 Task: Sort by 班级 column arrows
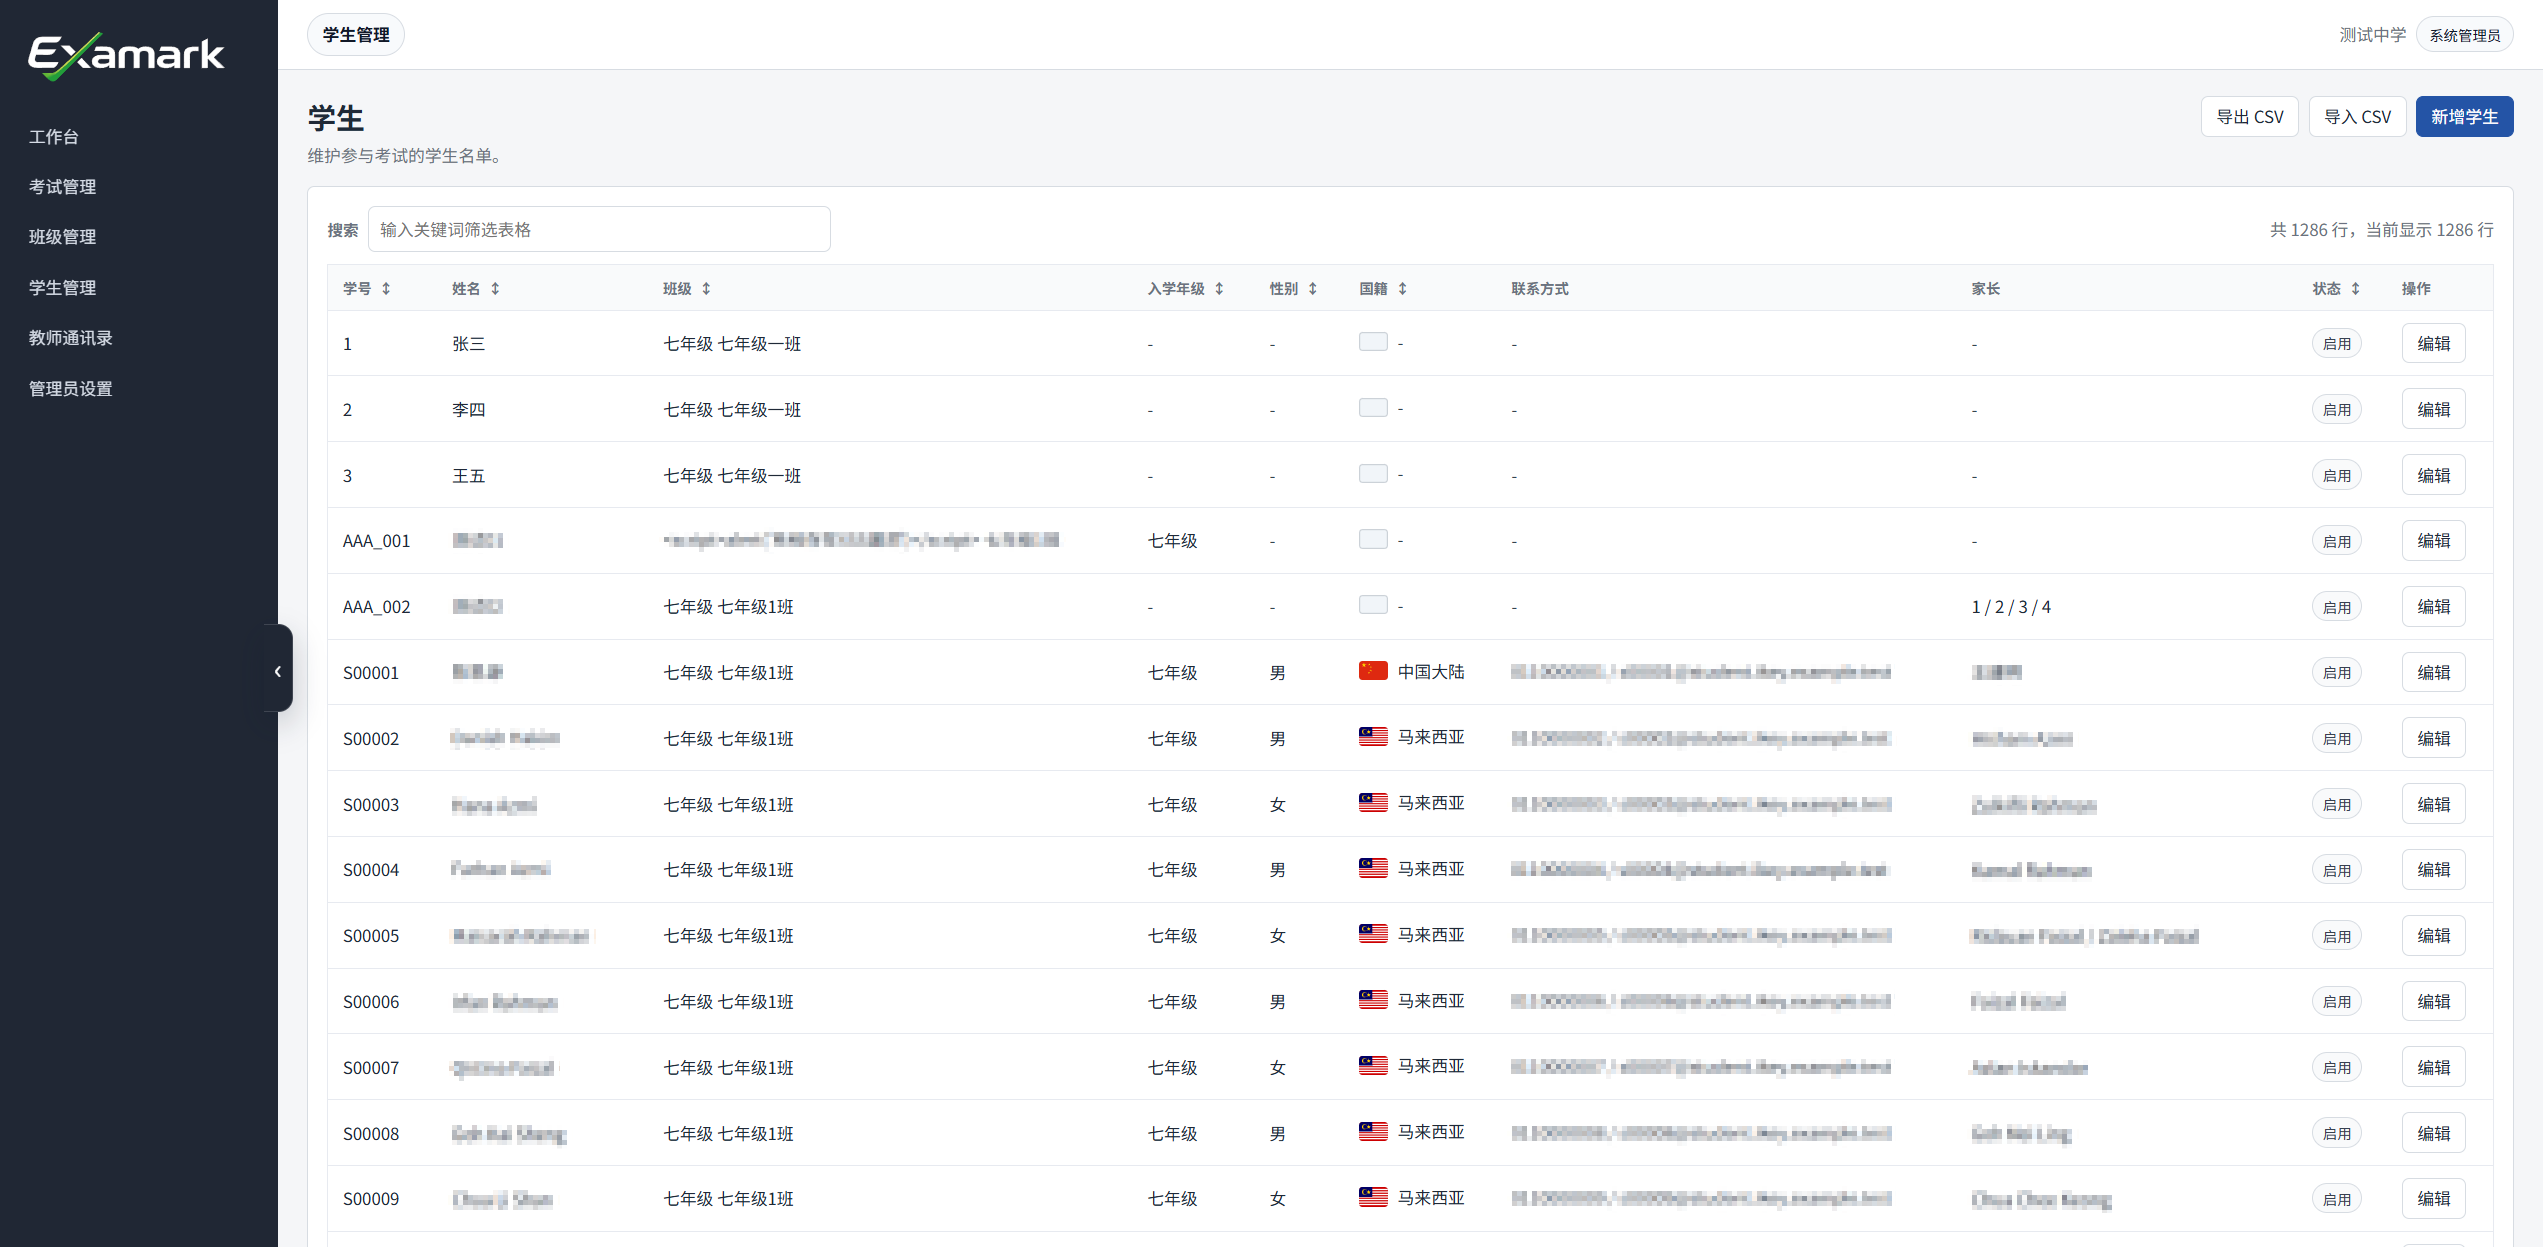click(706, 289)
